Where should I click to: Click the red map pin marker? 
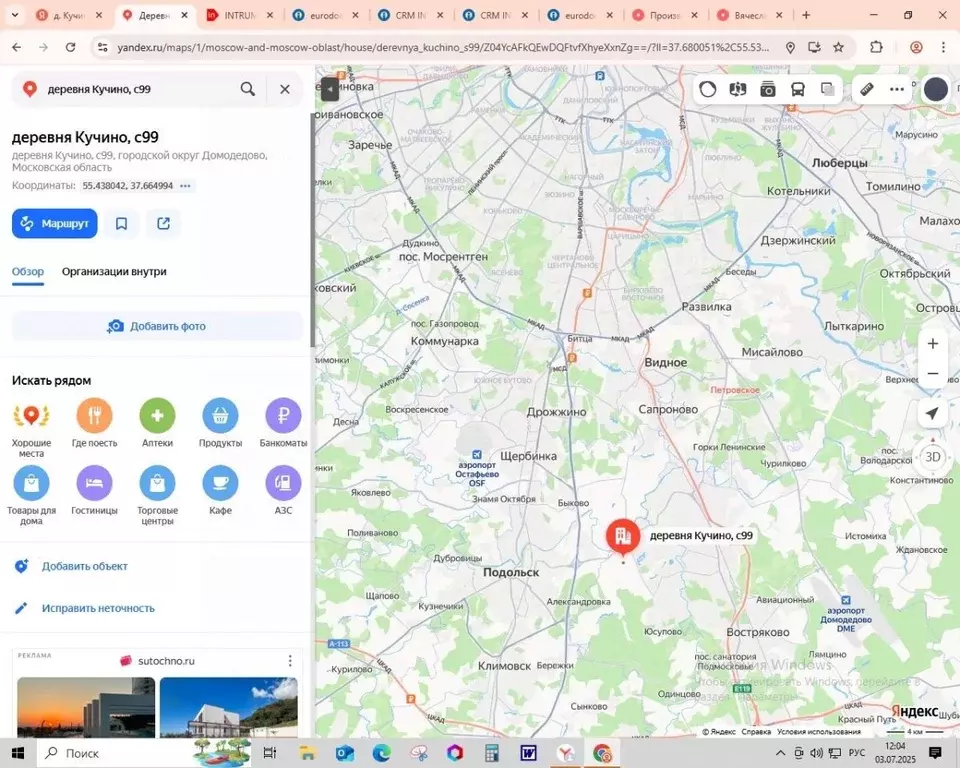tap(623, 536)
